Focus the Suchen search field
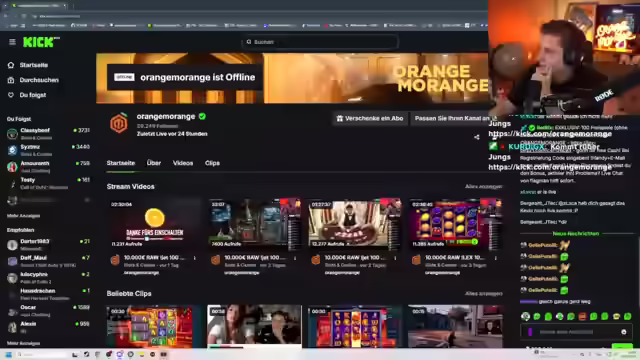640x360 pixels. [x=320, y=42]
